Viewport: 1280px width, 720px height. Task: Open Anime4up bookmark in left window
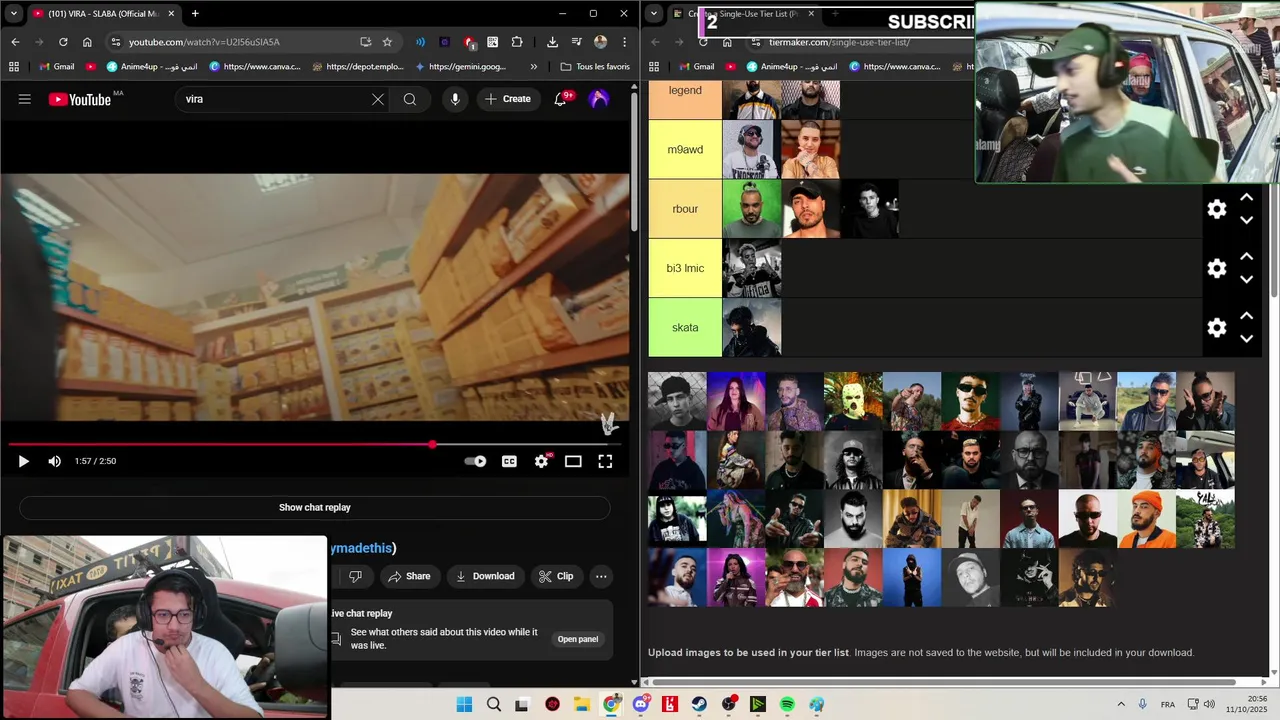pos(152,67)
